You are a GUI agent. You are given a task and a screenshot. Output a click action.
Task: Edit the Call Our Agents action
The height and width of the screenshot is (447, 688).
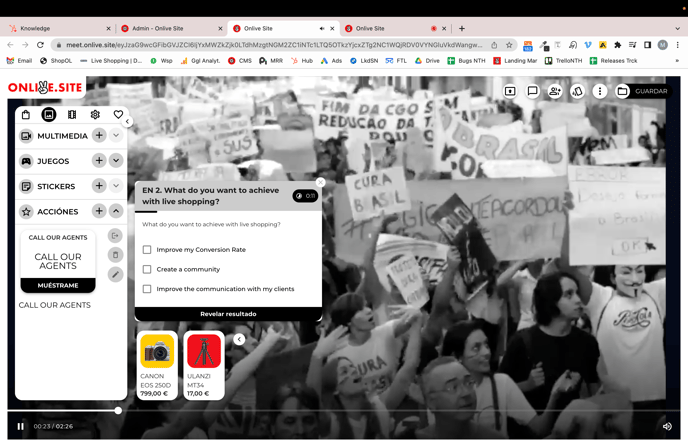coord(115,275)
